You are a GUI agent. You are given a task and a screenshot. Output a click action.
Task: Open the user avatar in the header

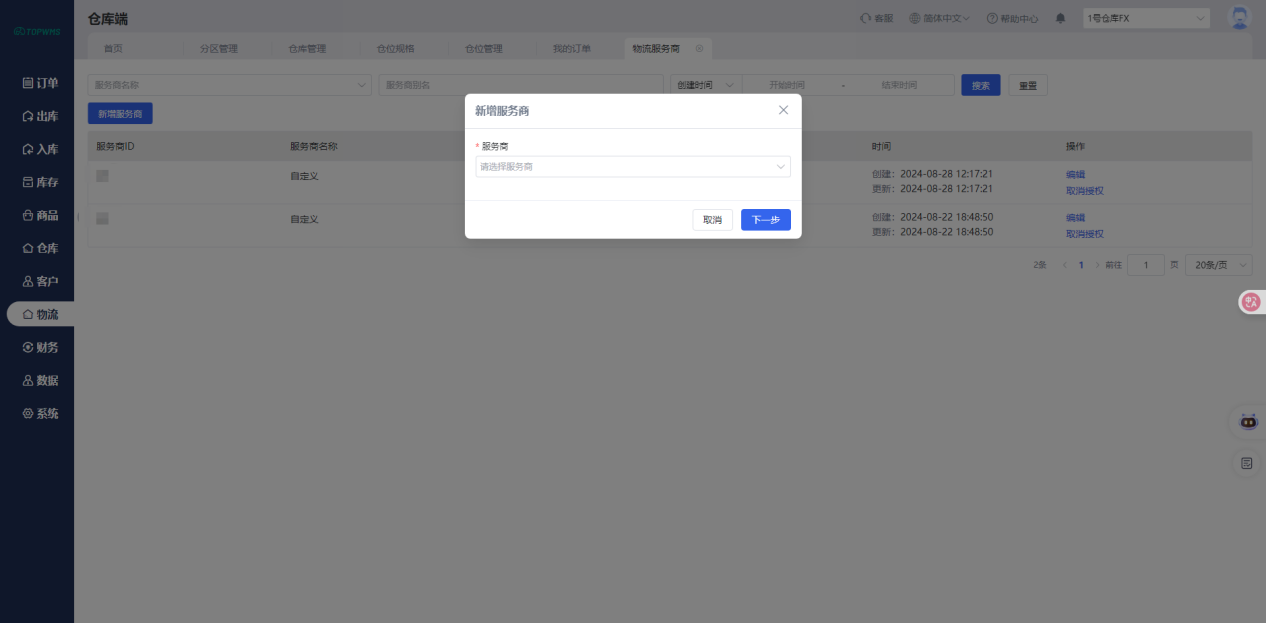(1239, 18)
